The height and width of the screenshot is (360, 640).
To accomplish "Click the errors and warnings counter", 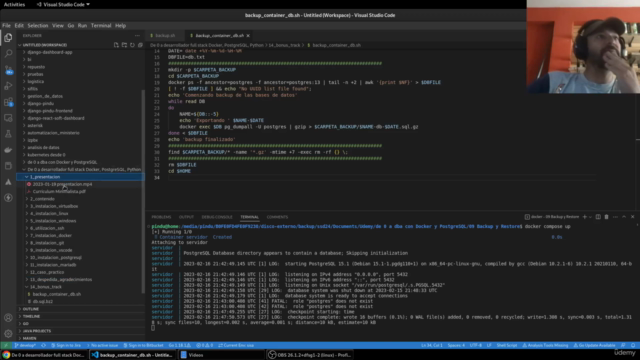I will pyautogui.click(x=205, y=345).
